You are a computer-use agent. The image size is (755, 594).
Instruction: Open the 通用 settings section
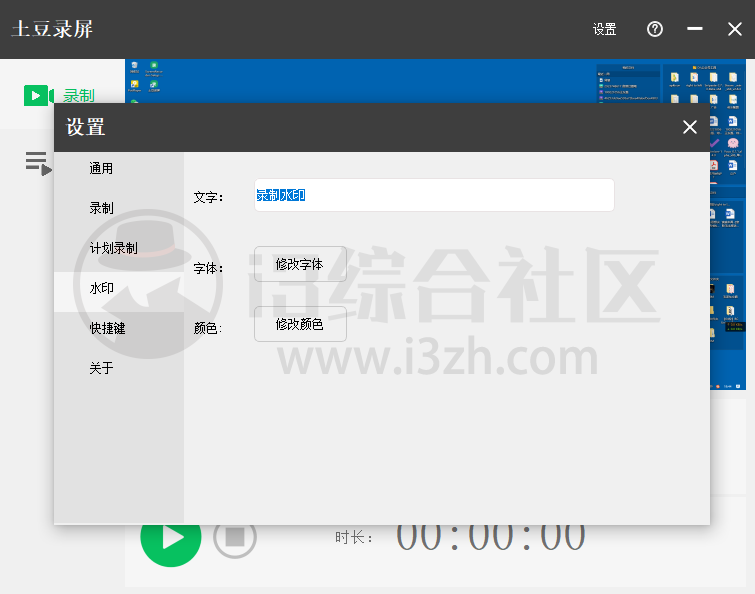118,168
